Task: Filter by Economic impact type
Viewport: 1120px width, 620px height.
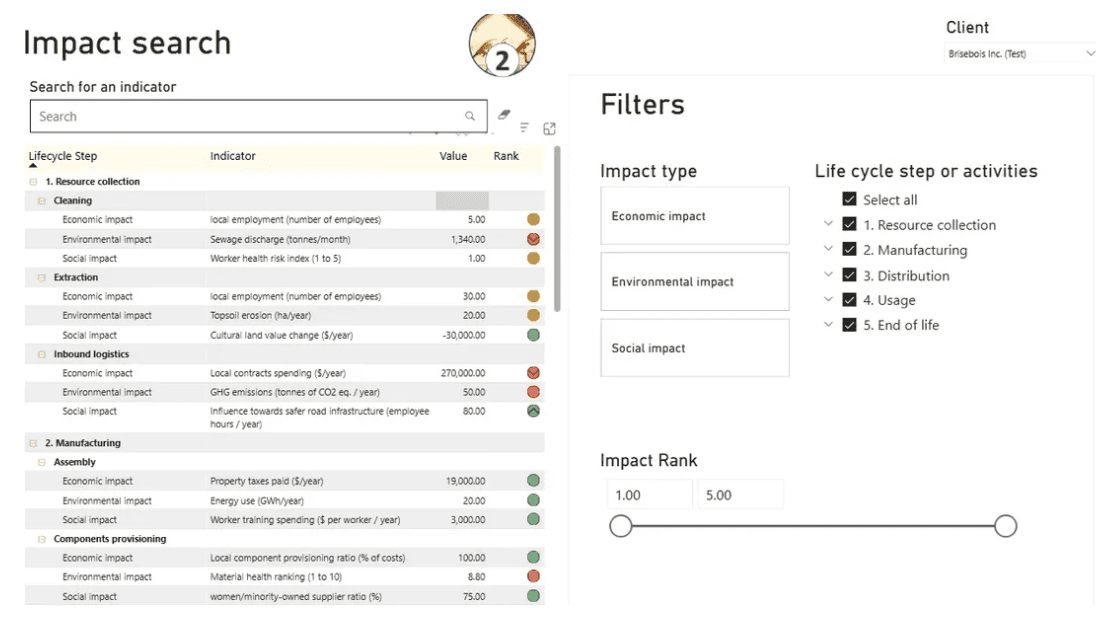Action: click(x=695, y=216)
